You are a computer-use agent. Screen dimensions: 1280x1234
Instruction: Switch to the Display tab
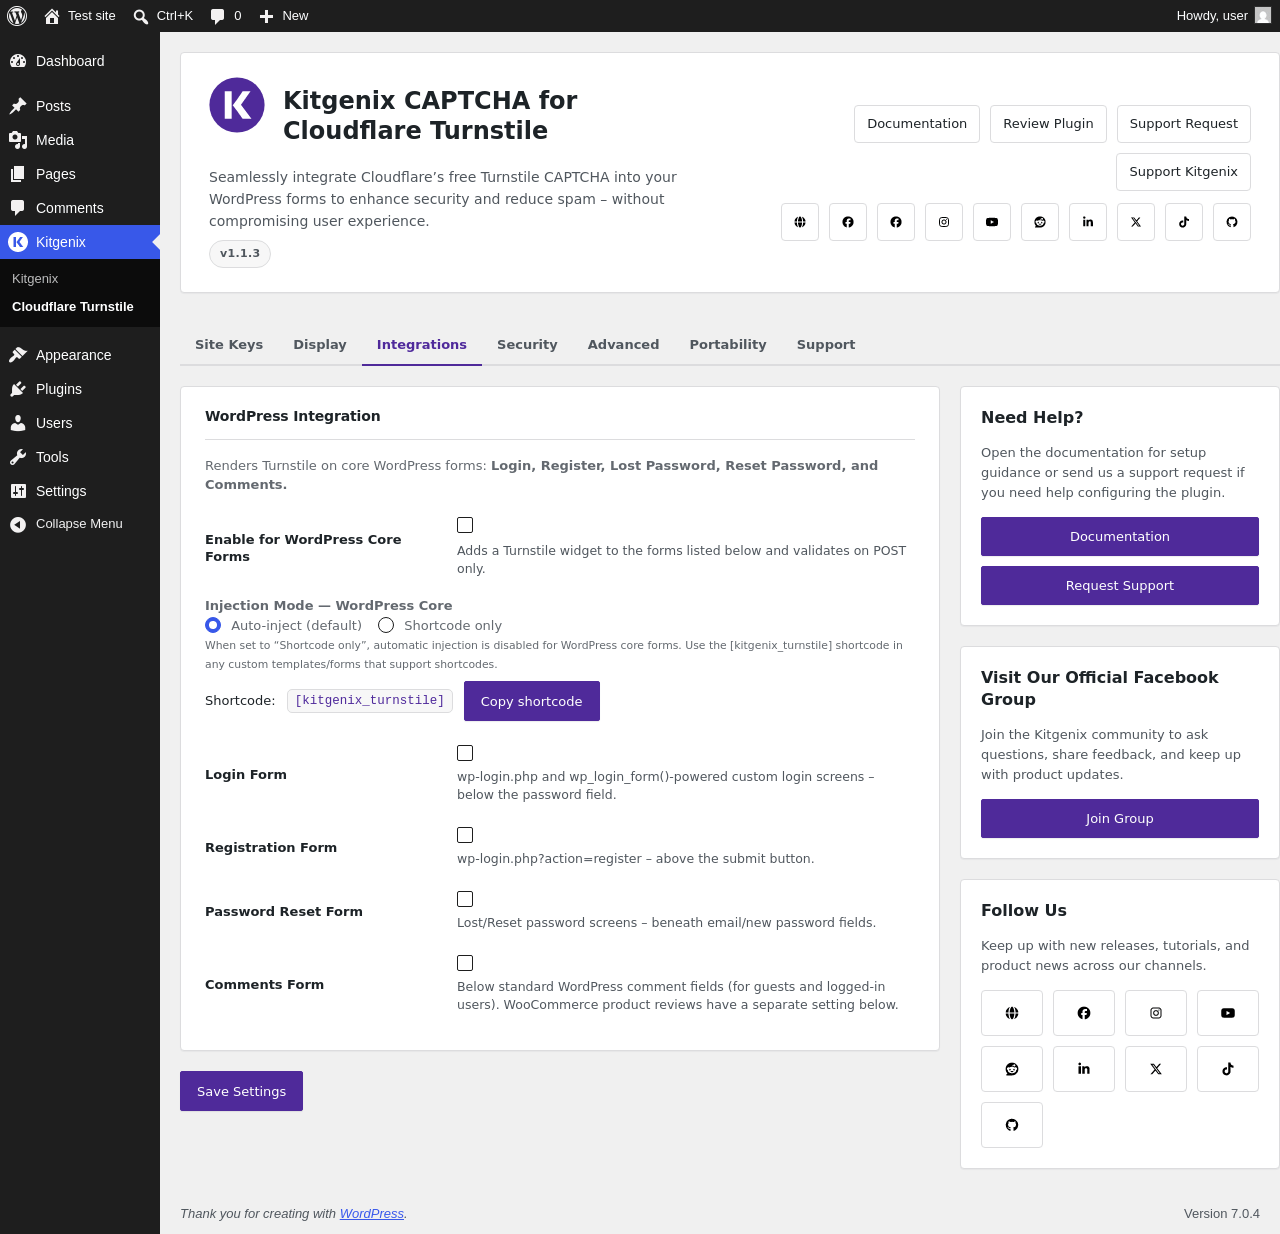point(320,345)
